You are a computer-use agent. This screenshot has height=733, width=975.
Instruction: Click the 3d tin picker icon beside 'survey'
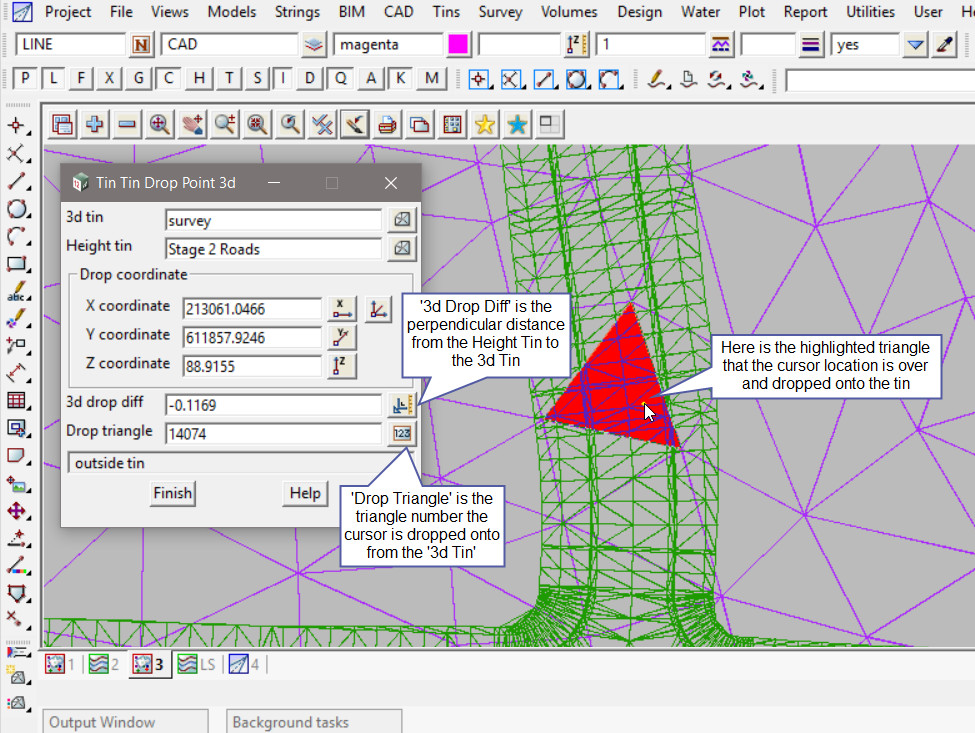(x=401, y=220)
